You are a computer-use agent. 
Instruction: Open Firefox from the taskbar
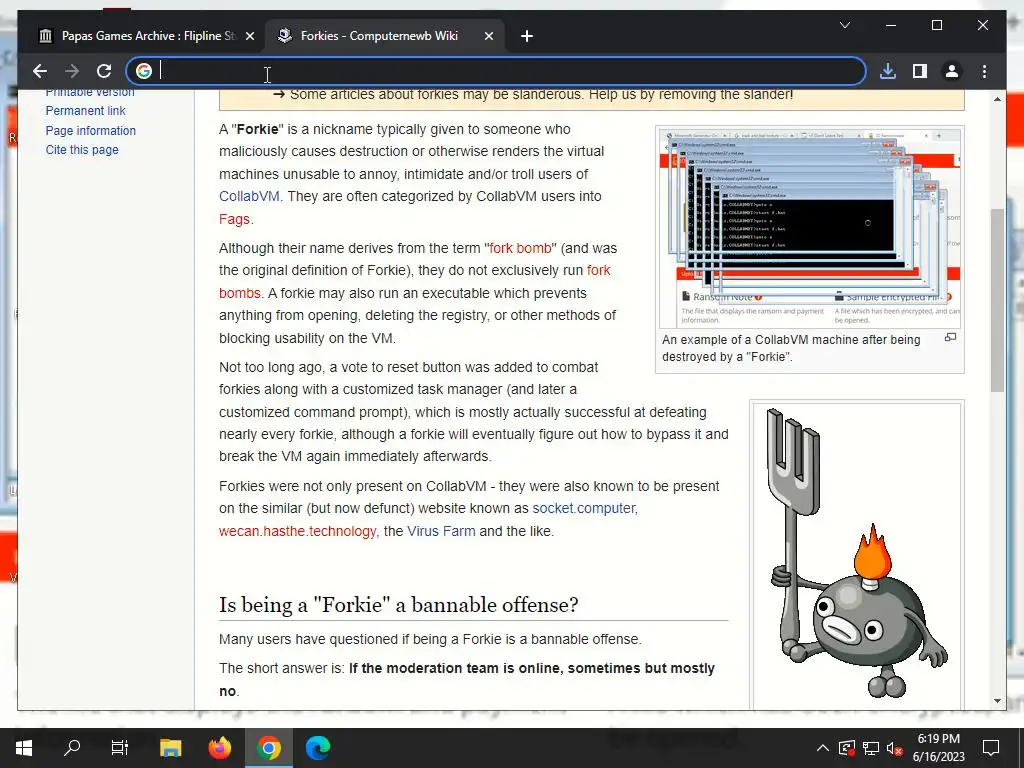coord(219,748)
